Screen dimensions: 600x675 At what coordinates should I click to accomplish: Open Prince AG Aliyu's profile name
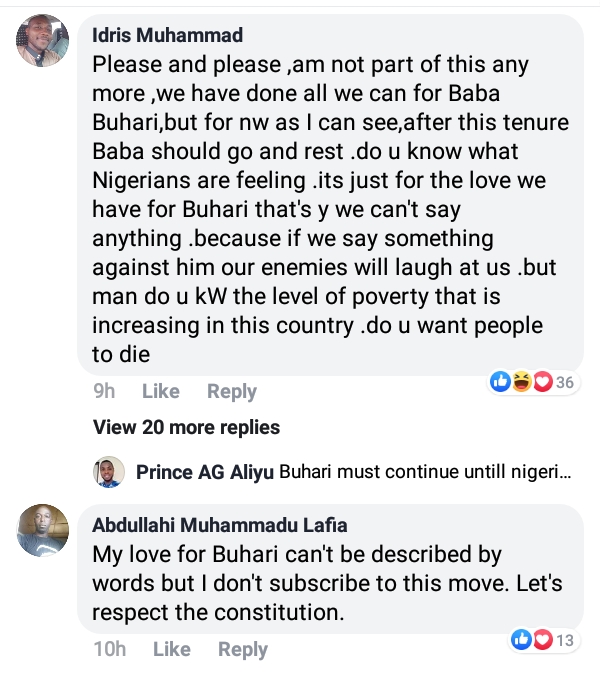[x=205, y=472]
